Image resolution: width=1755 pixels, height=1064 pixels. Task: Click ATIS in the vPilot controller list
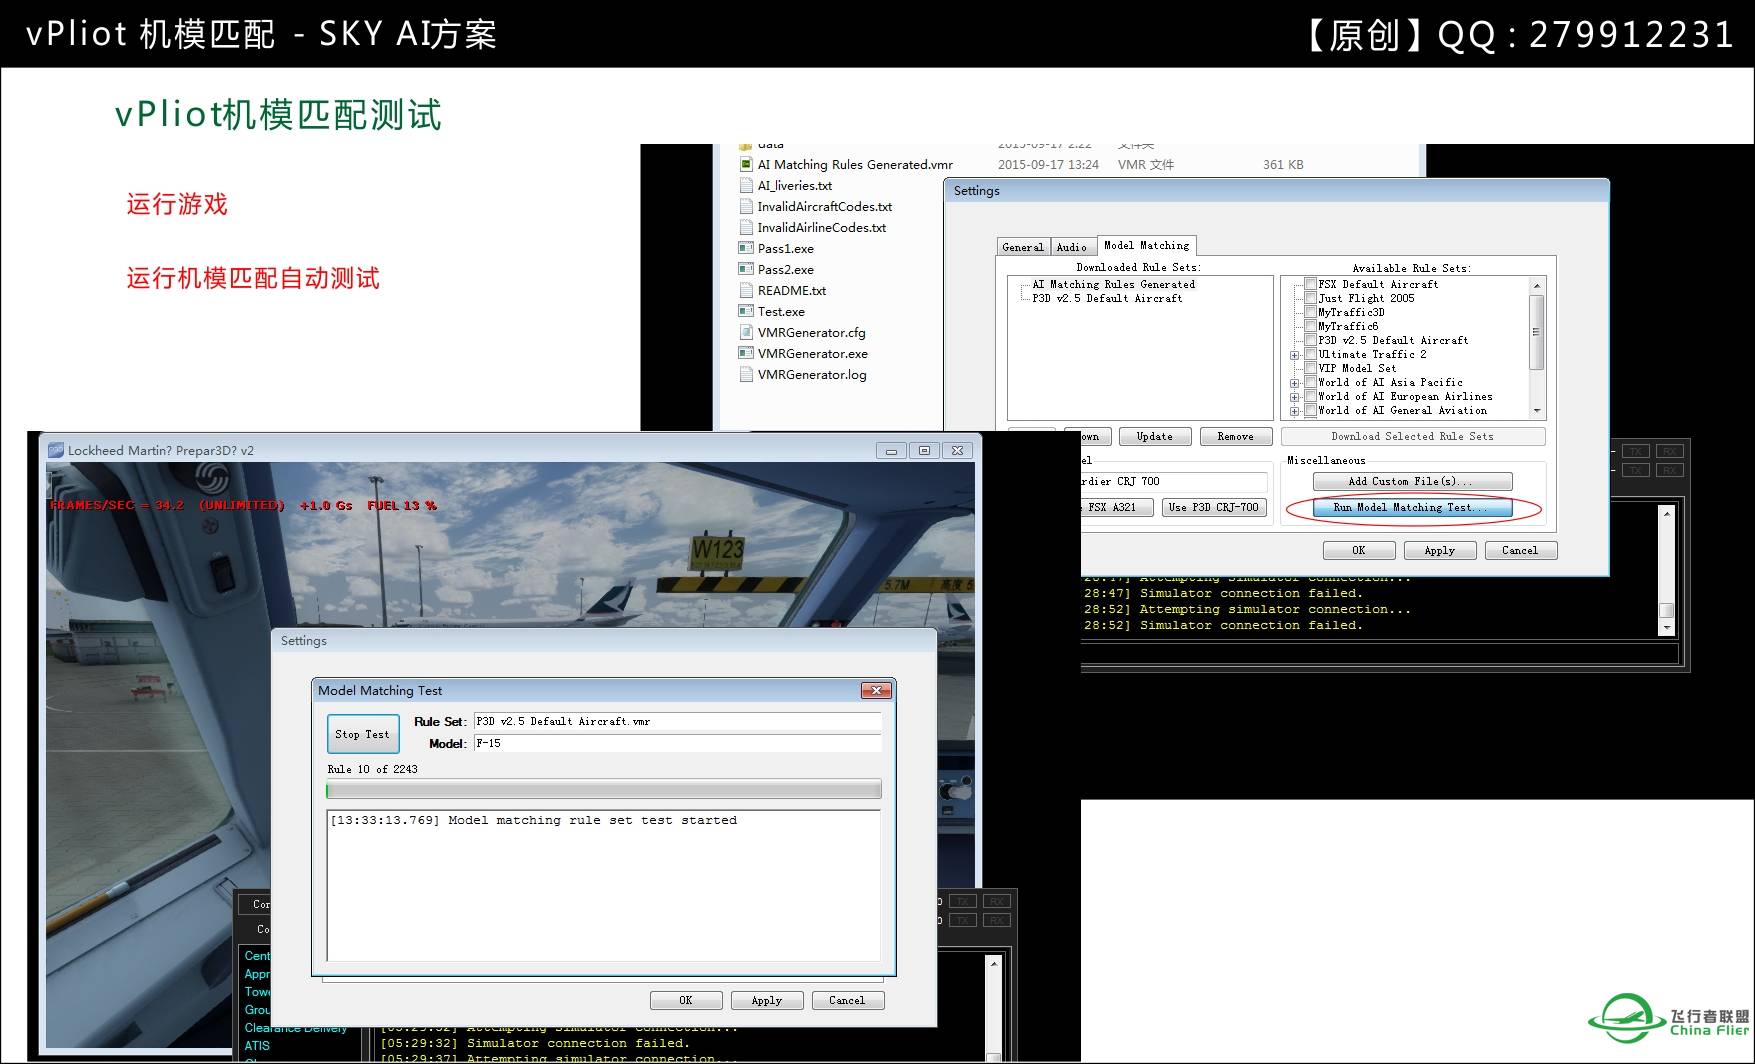coord(257,1046)
